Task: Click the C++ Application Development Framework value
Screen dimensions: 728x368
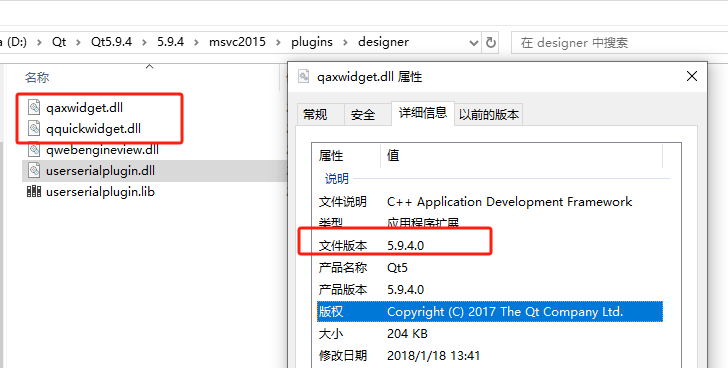Action: point(509,202)
